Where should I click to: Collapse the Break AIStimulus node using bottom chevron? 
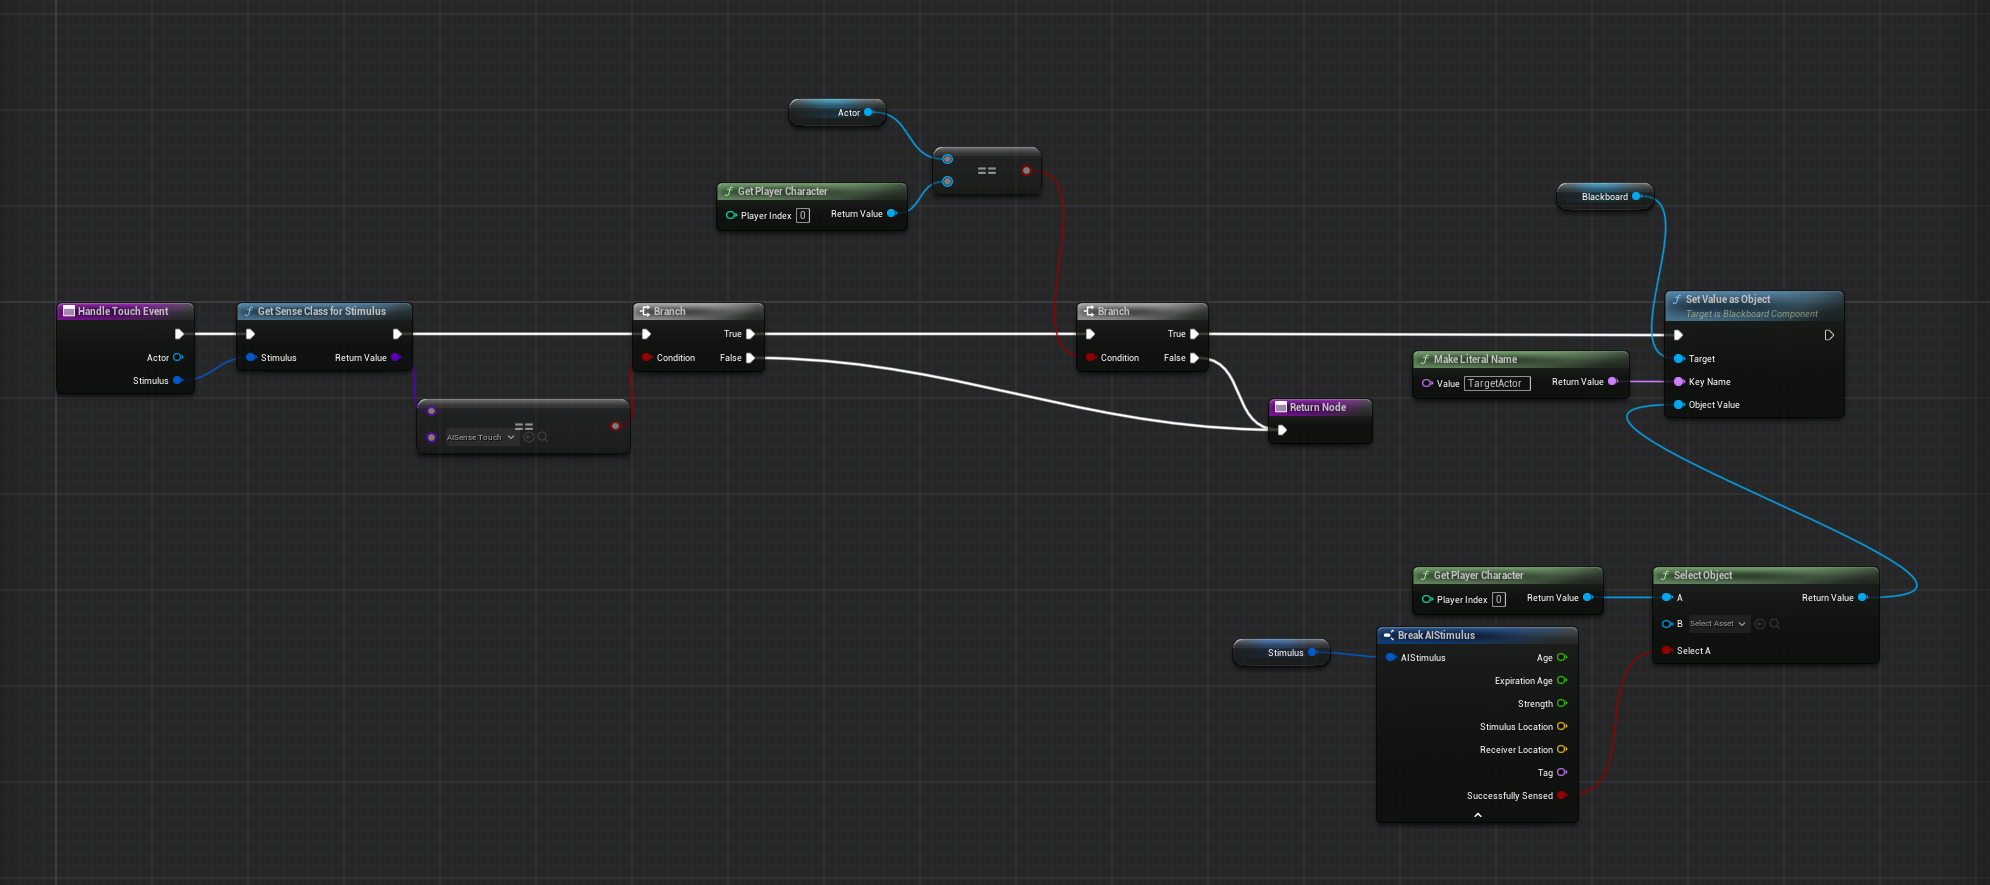[x=1478, y=815]
